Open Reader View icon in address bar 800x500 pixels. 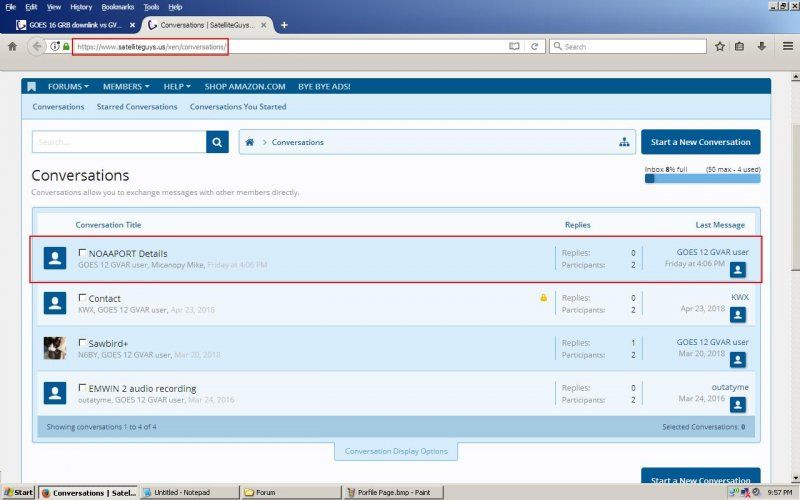(514, 46)
